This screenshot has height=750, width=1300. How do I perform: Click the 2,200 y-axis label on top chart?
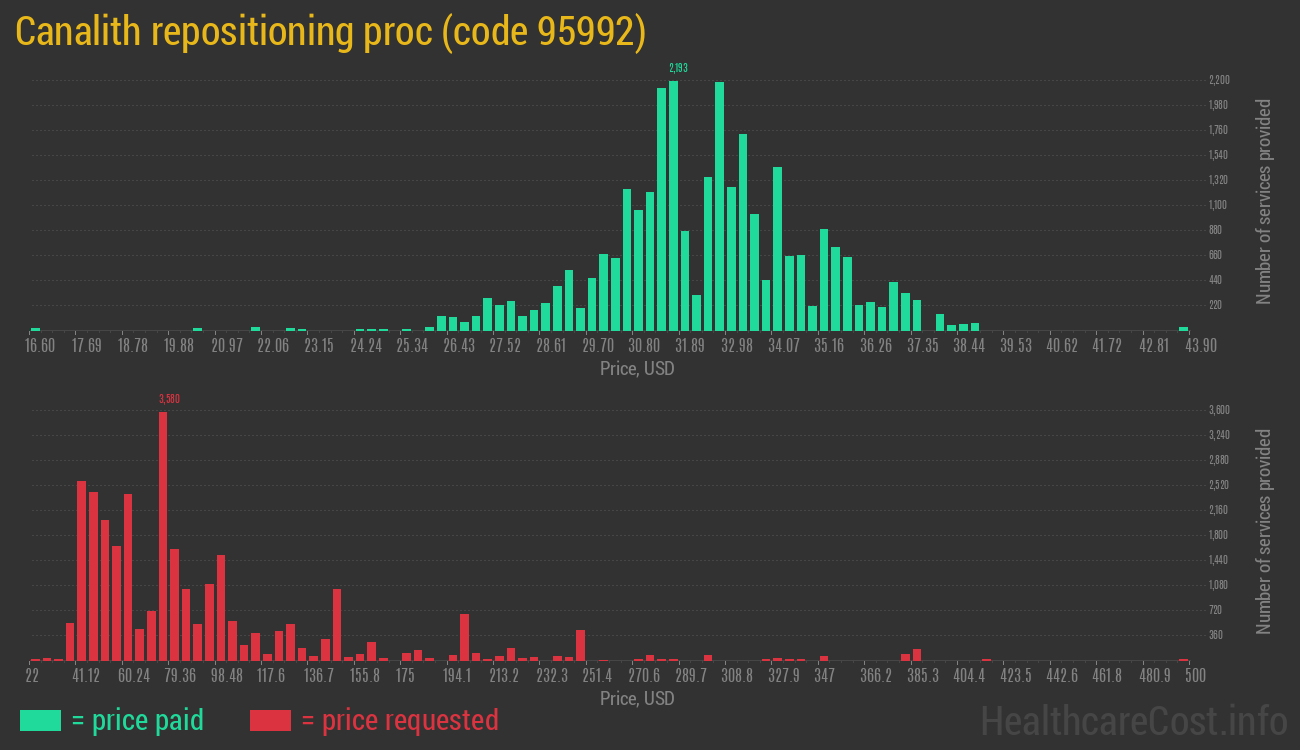tap(1218, 80)
